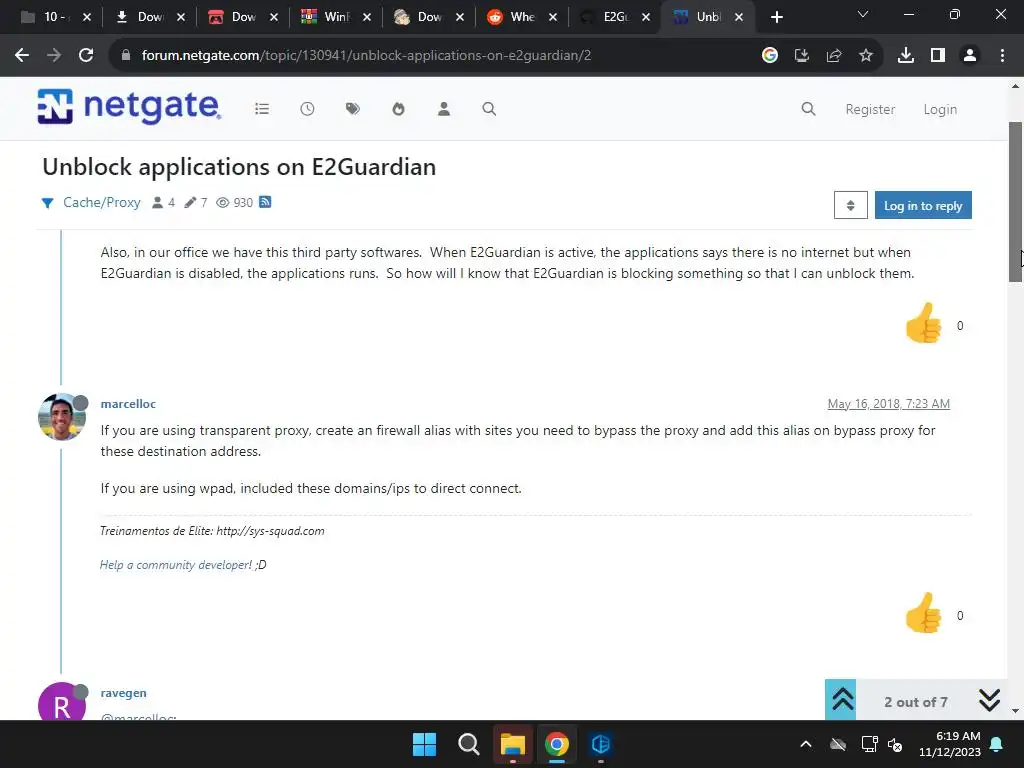Click the taskbar clock 6:19 AM
The height and width of the screenshot is (768, 1024).
(950, 744)
